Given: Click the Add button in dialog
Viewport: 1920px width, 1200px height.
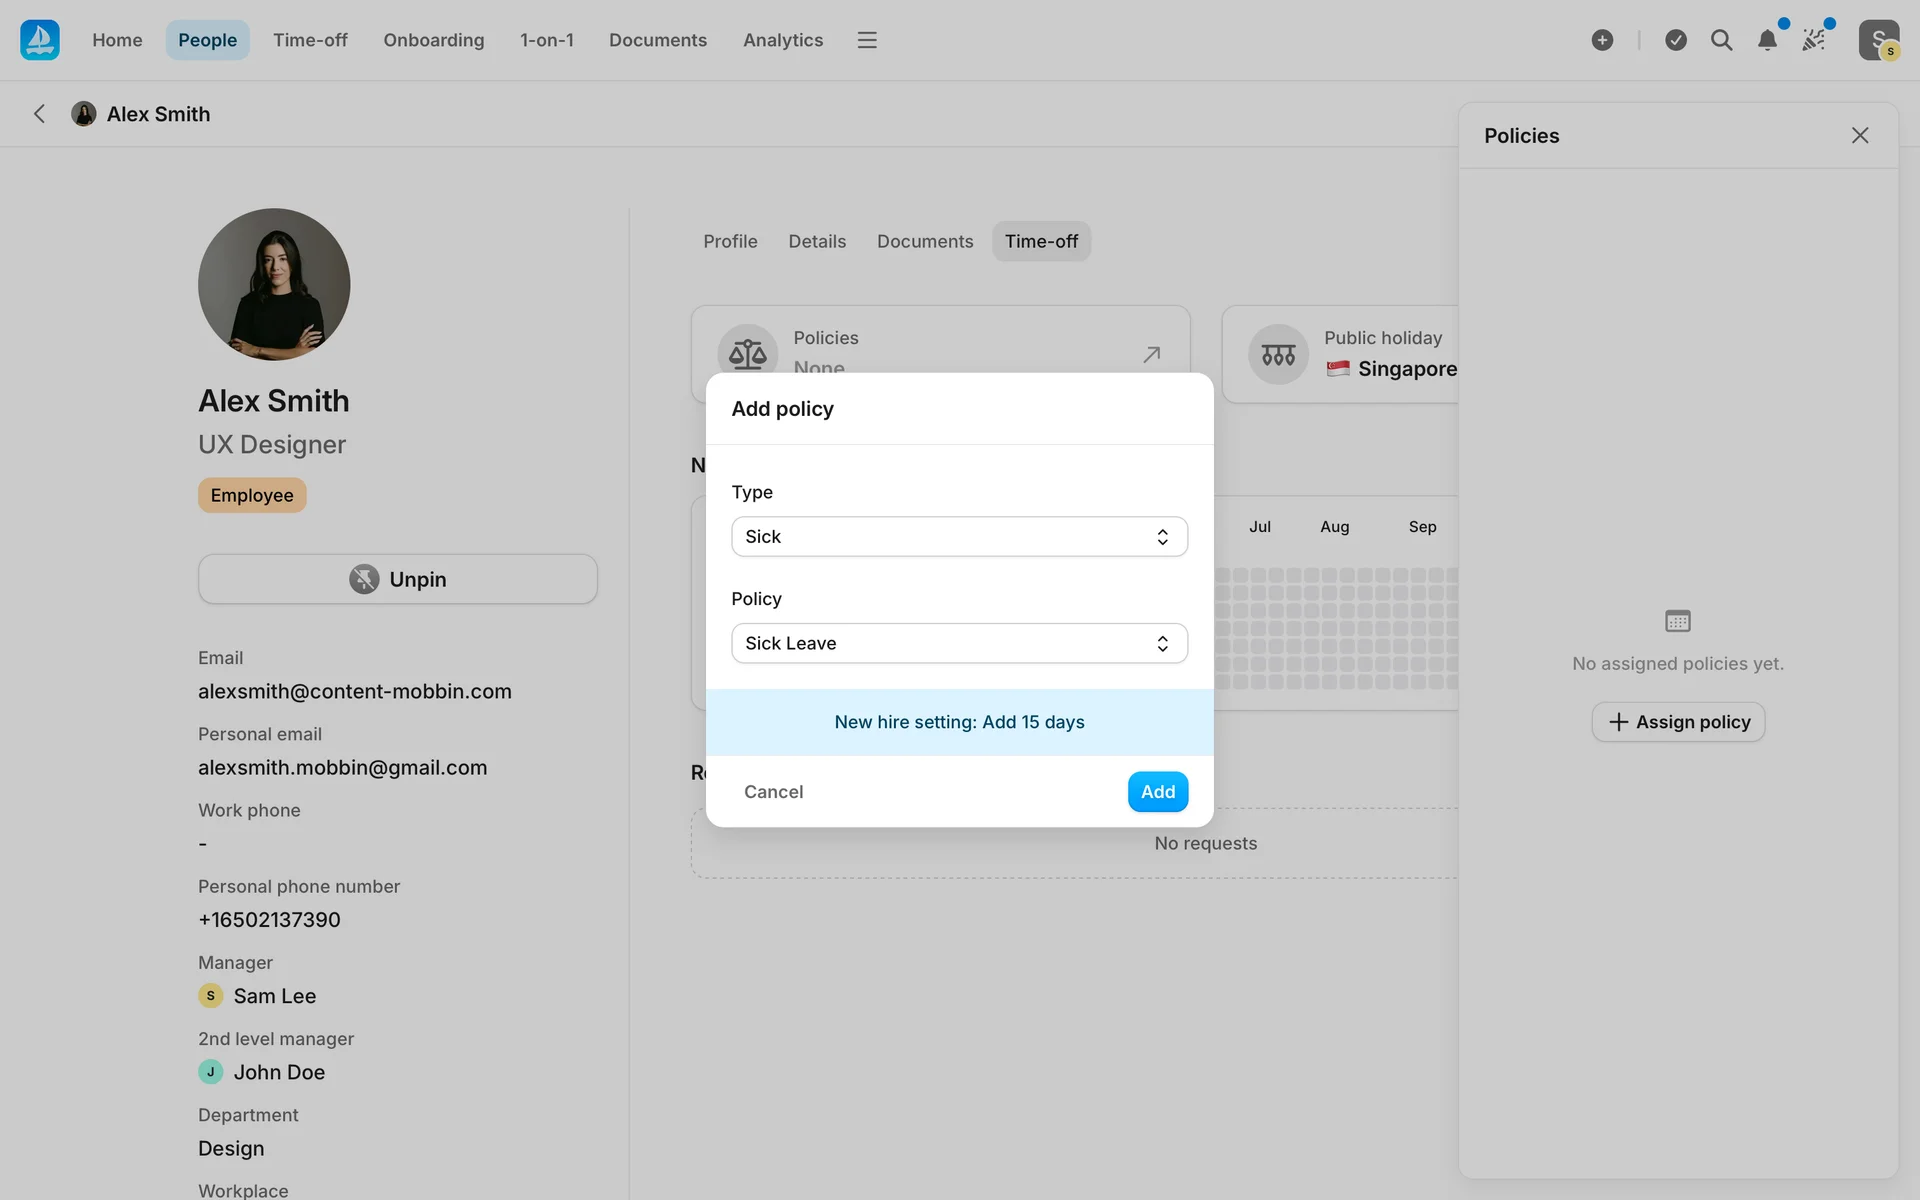Looking at the screenshot, I should [x=1157, y=792].
